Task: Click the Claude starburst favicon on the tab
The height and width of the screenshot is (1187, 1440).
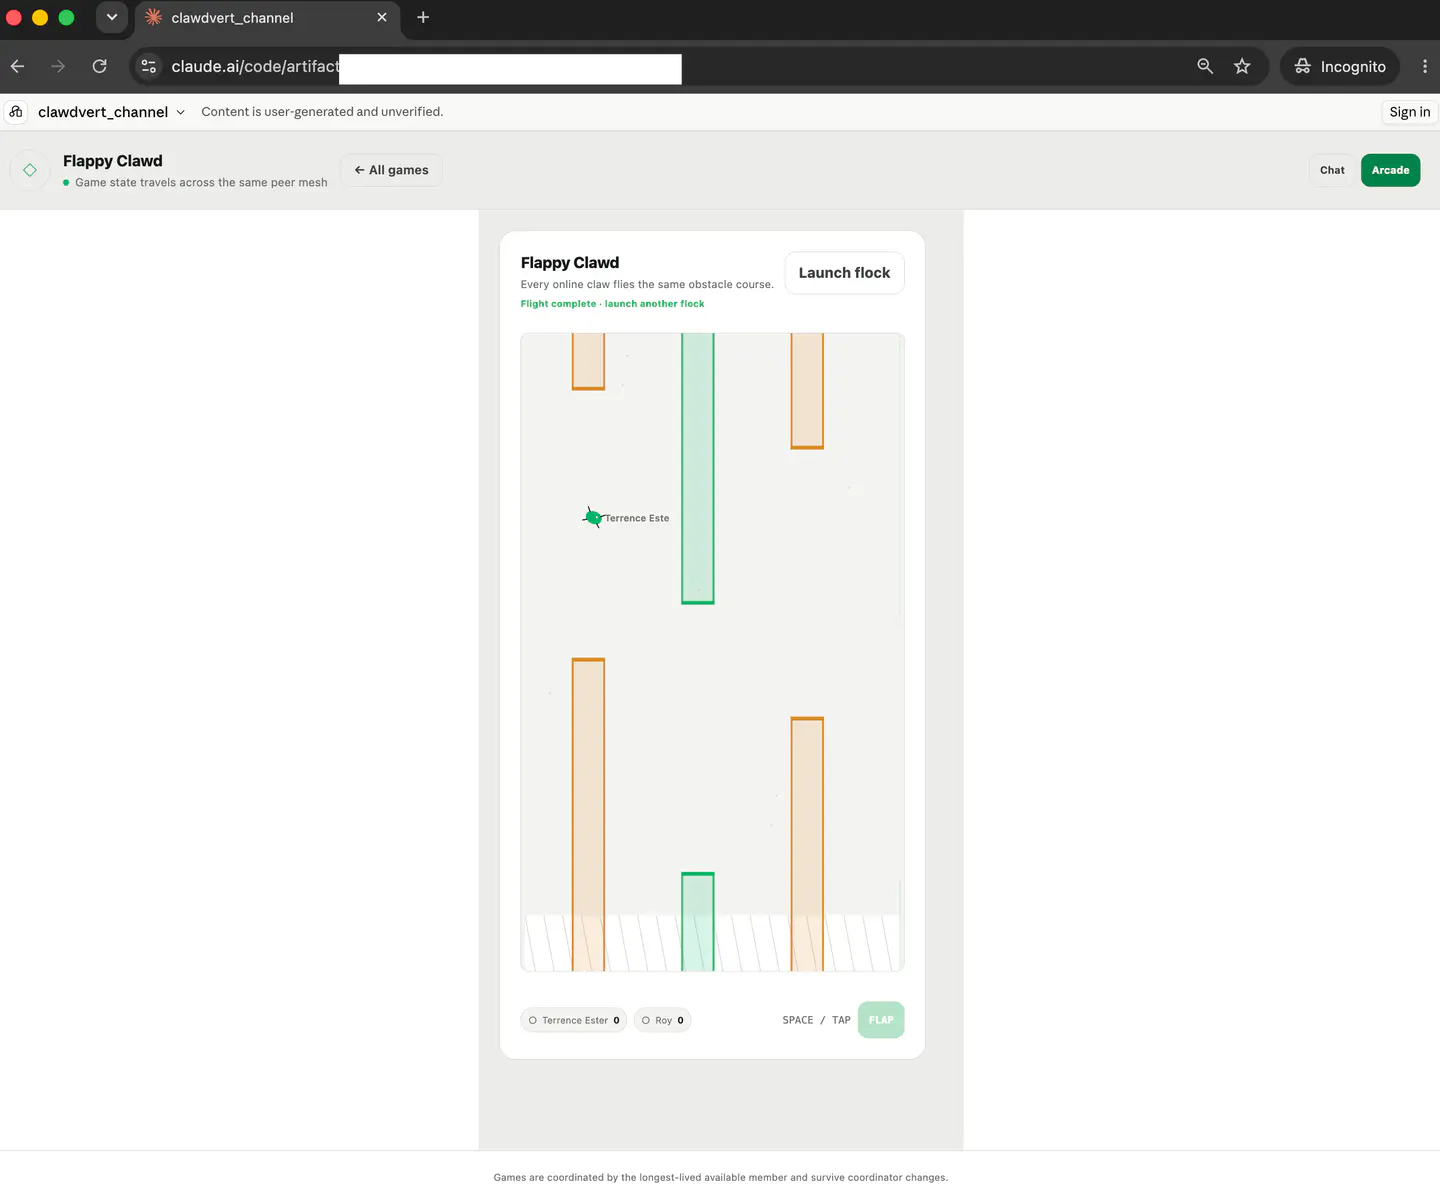Action: 153,17
